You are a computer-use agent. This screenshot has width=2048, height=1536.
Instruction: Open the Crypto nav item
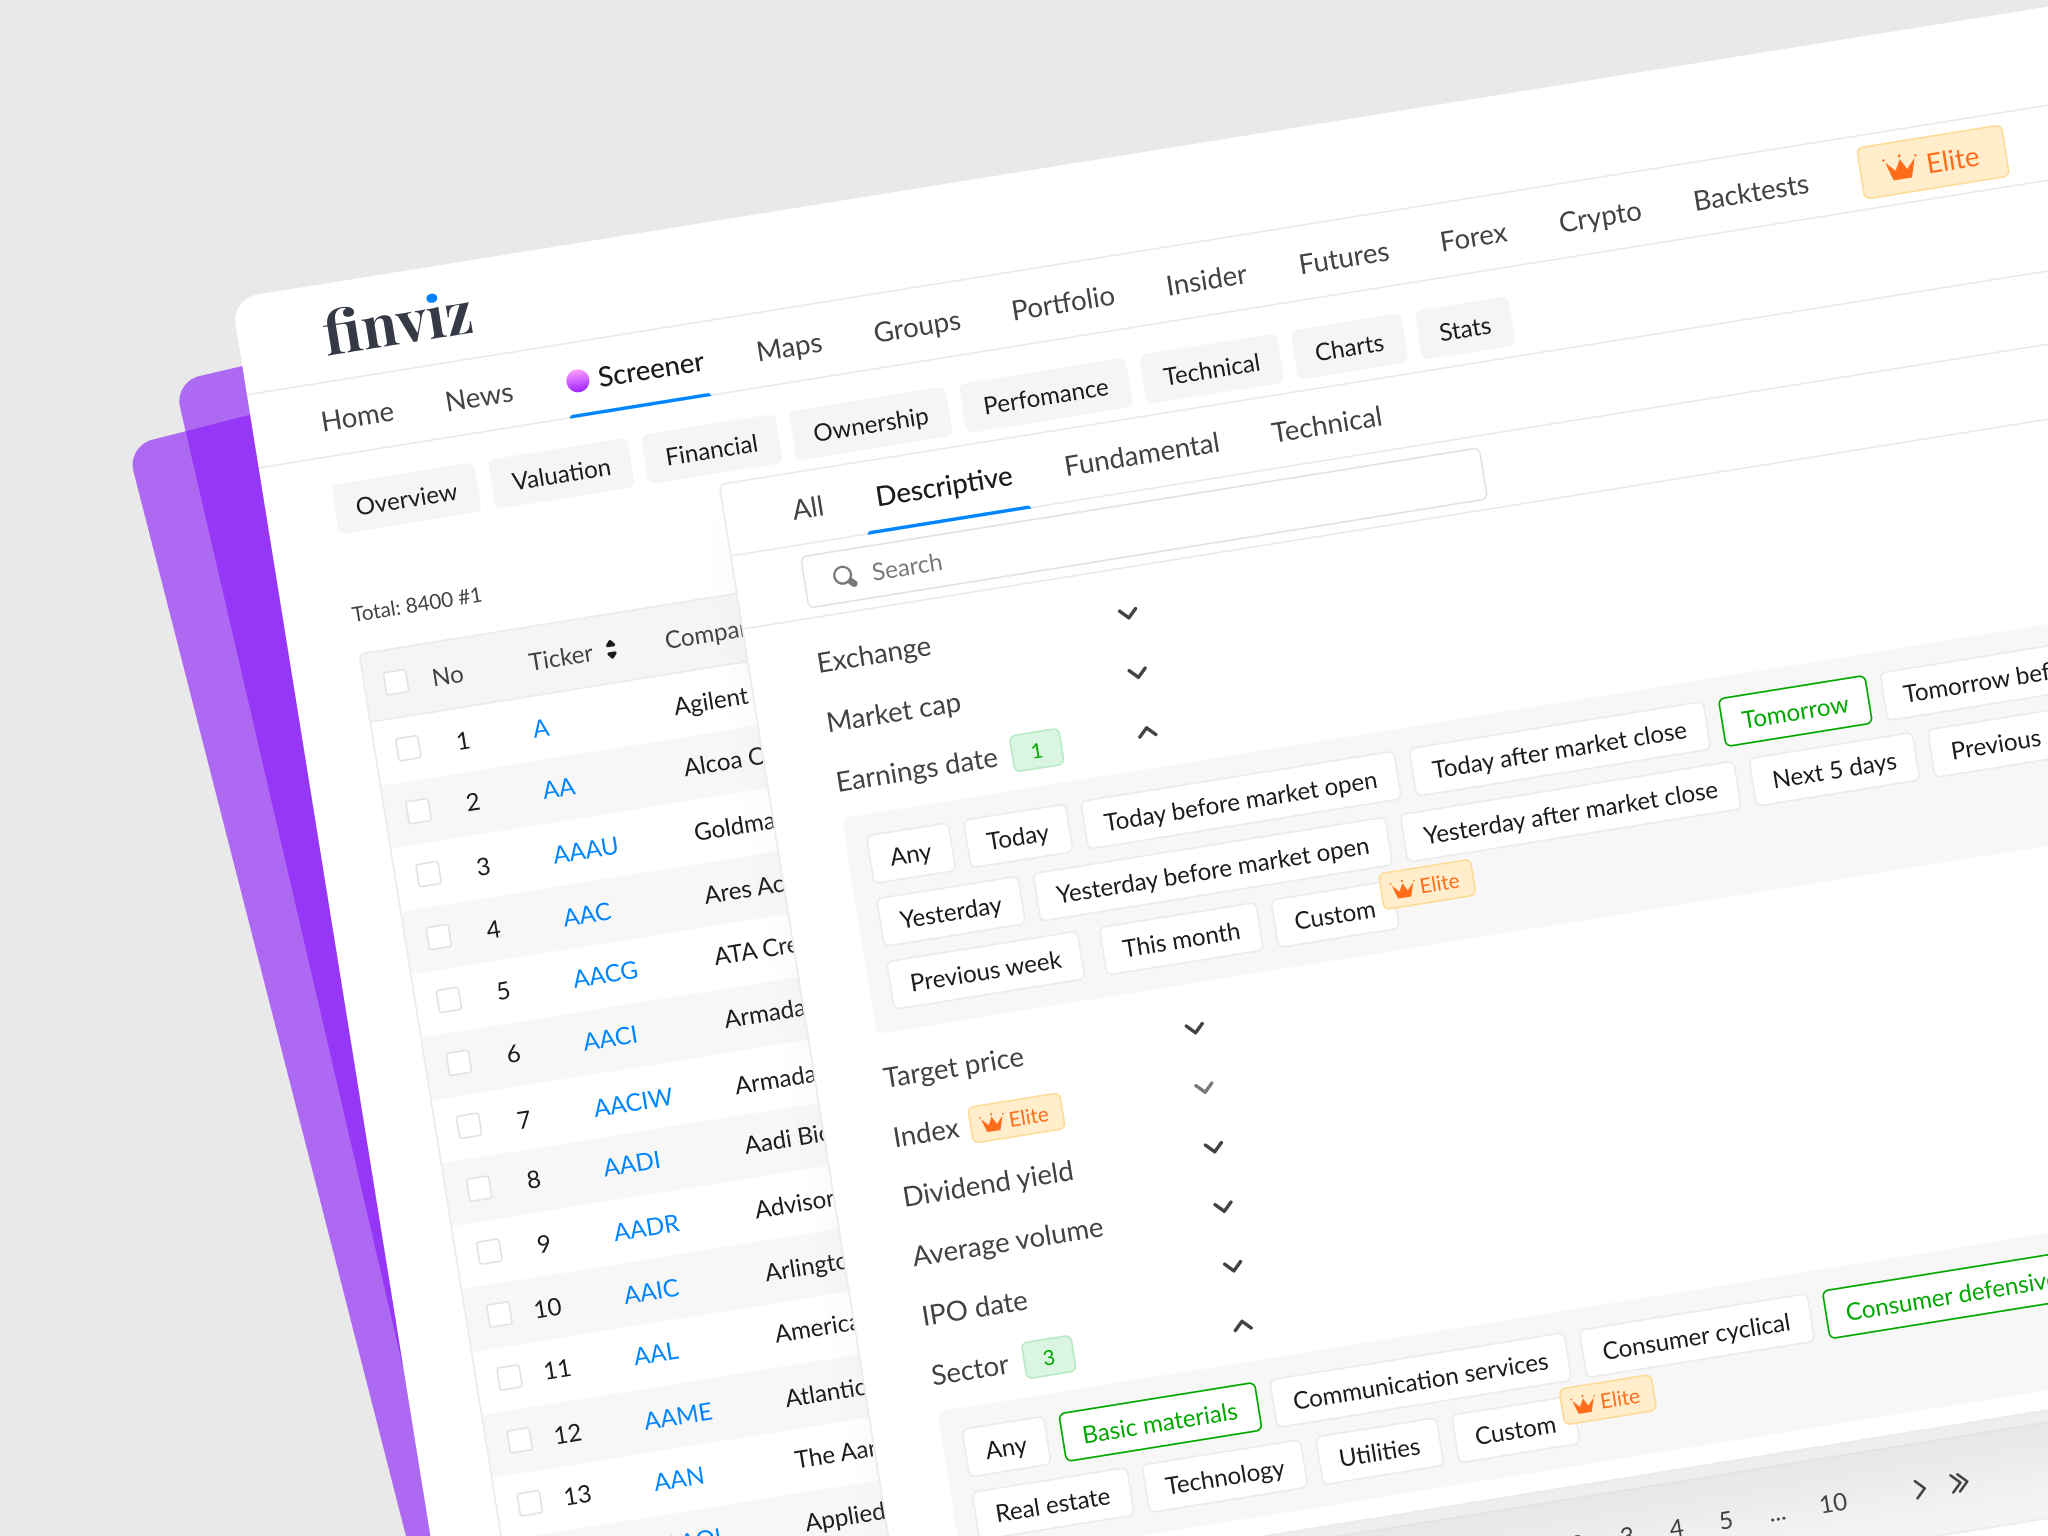(x=1600, y=217)
